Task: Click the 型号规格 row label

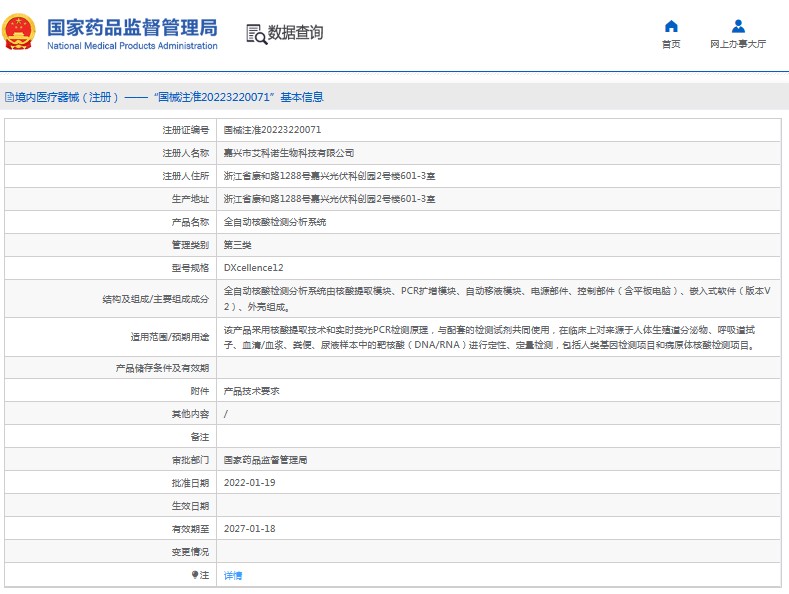Action: point(190,268)
